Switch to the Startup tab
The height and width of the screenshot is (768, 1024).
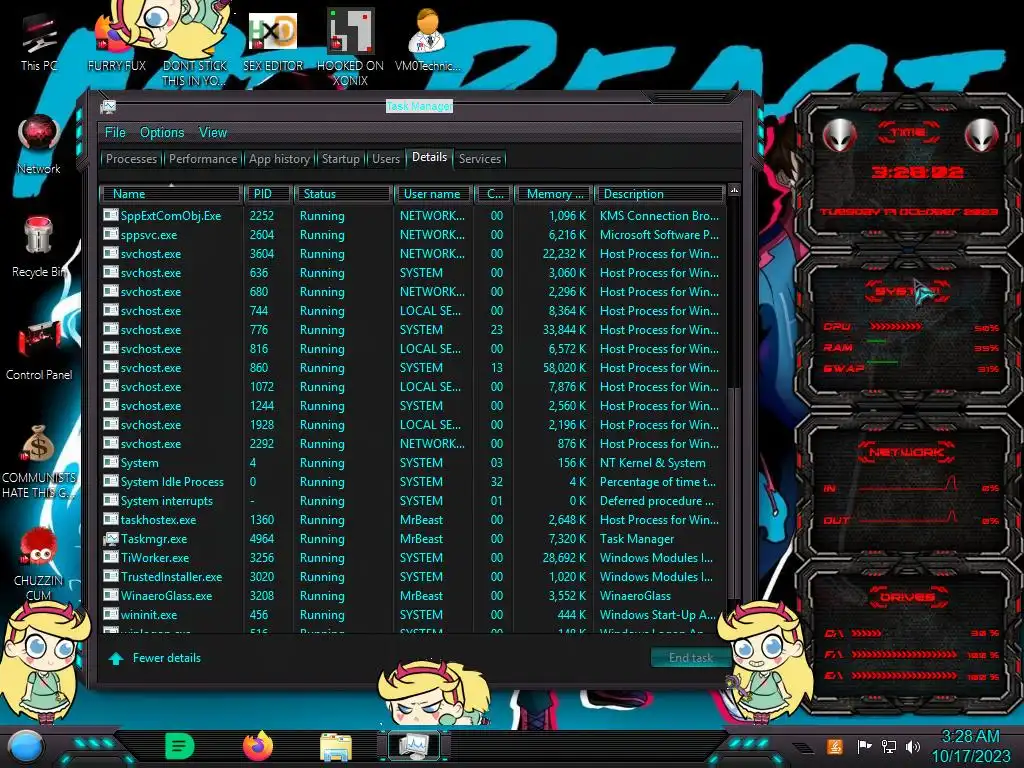coord(340,159)
